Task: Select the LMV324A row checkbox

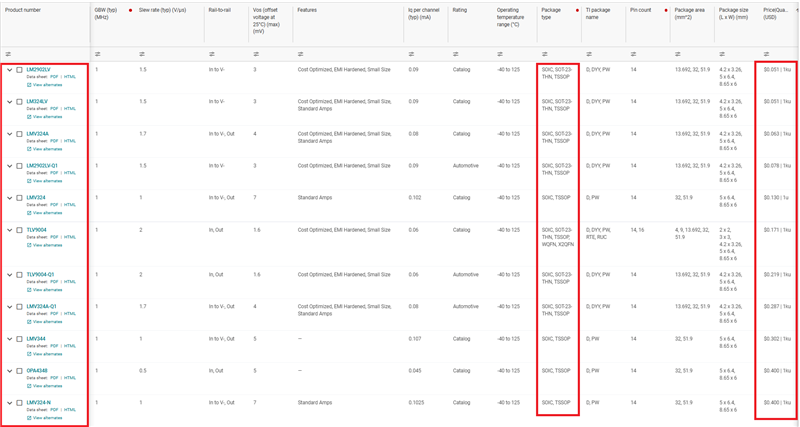Action: [19, 134]
